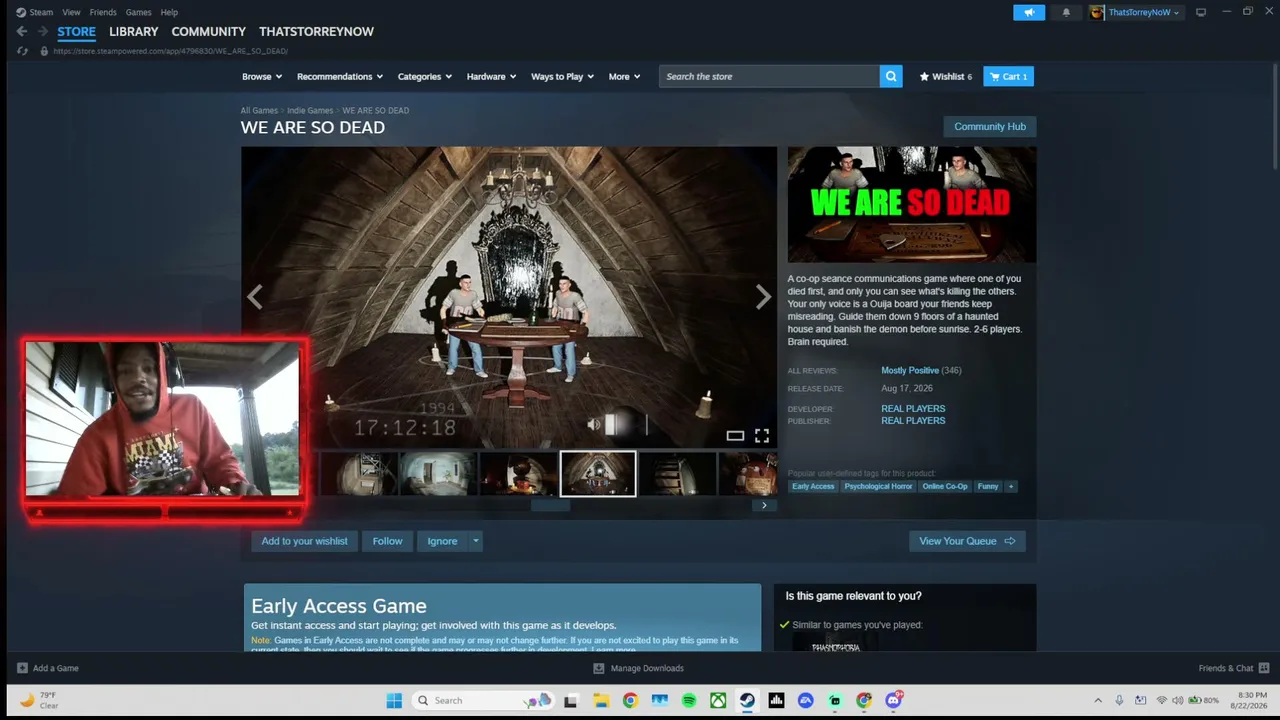Show previous screenshot in media viewer
1280x720 pixels.
(255, 297)
